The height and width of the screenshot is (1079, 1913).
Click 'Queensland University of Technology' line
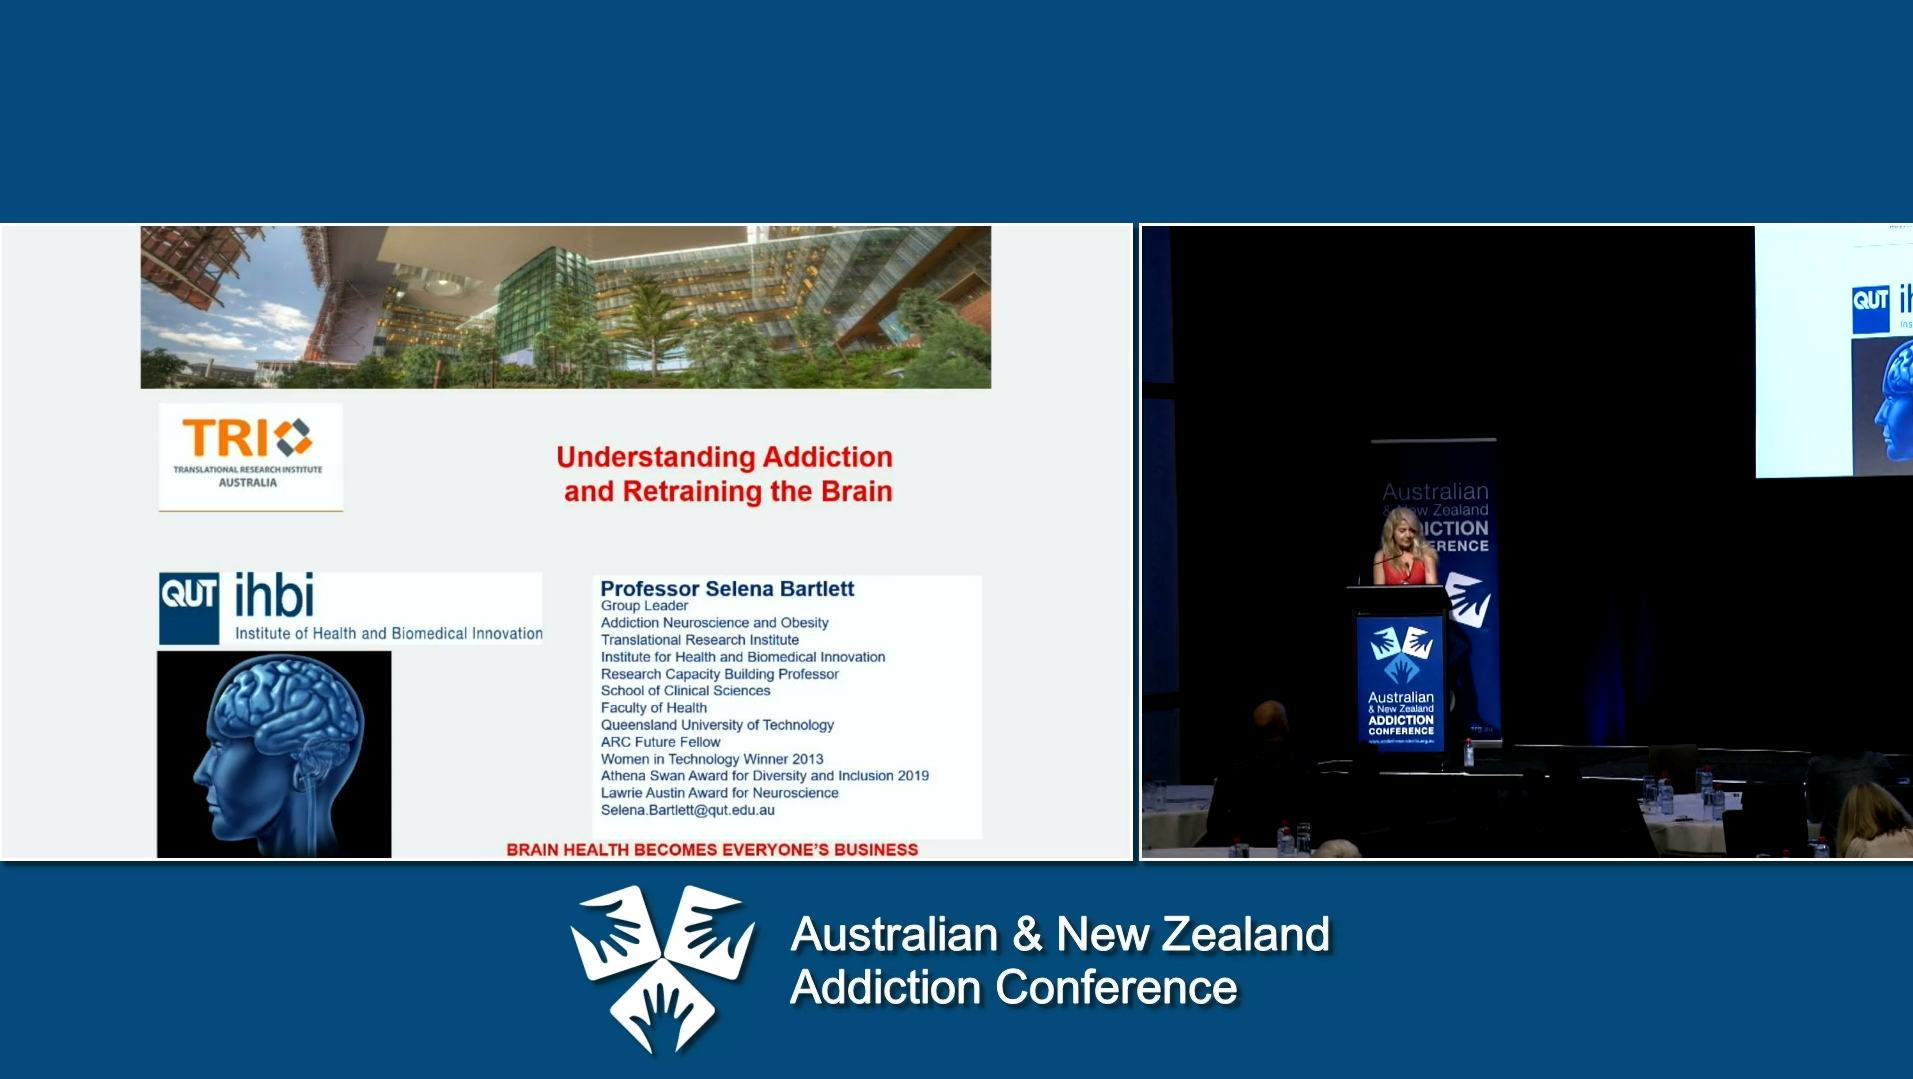coord(717,725)
